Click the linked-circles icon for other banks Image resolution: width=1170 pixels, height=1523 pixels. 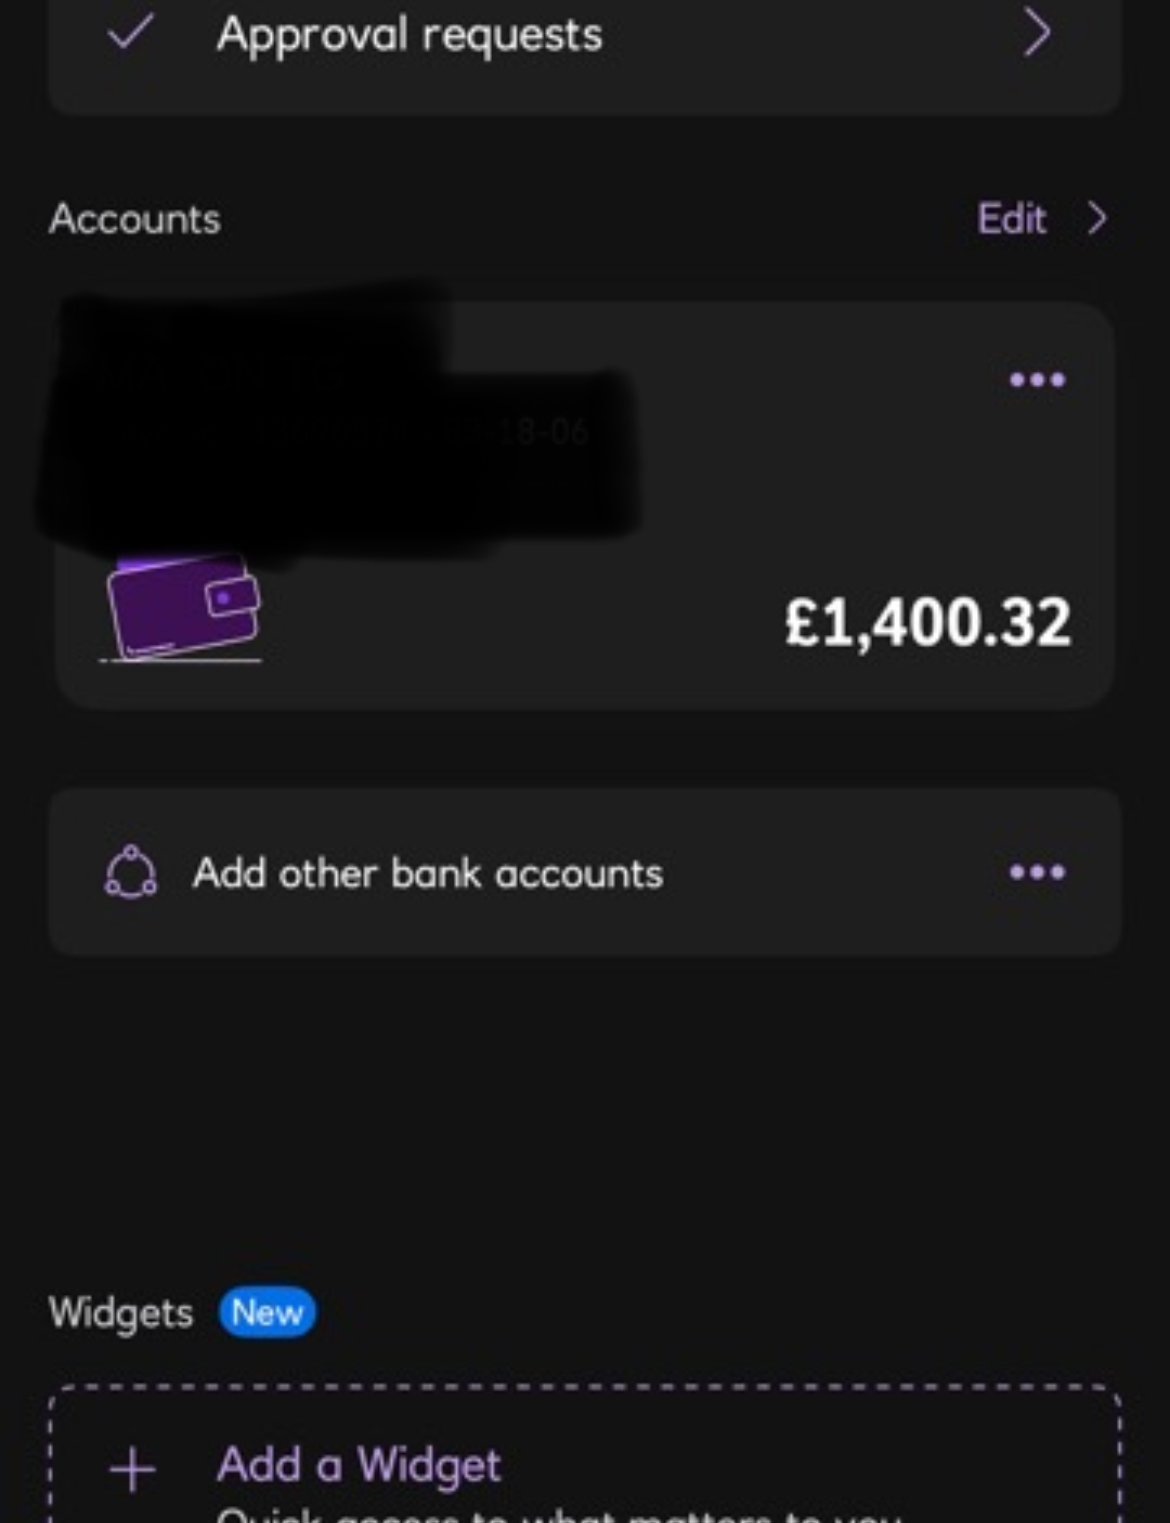130,872
